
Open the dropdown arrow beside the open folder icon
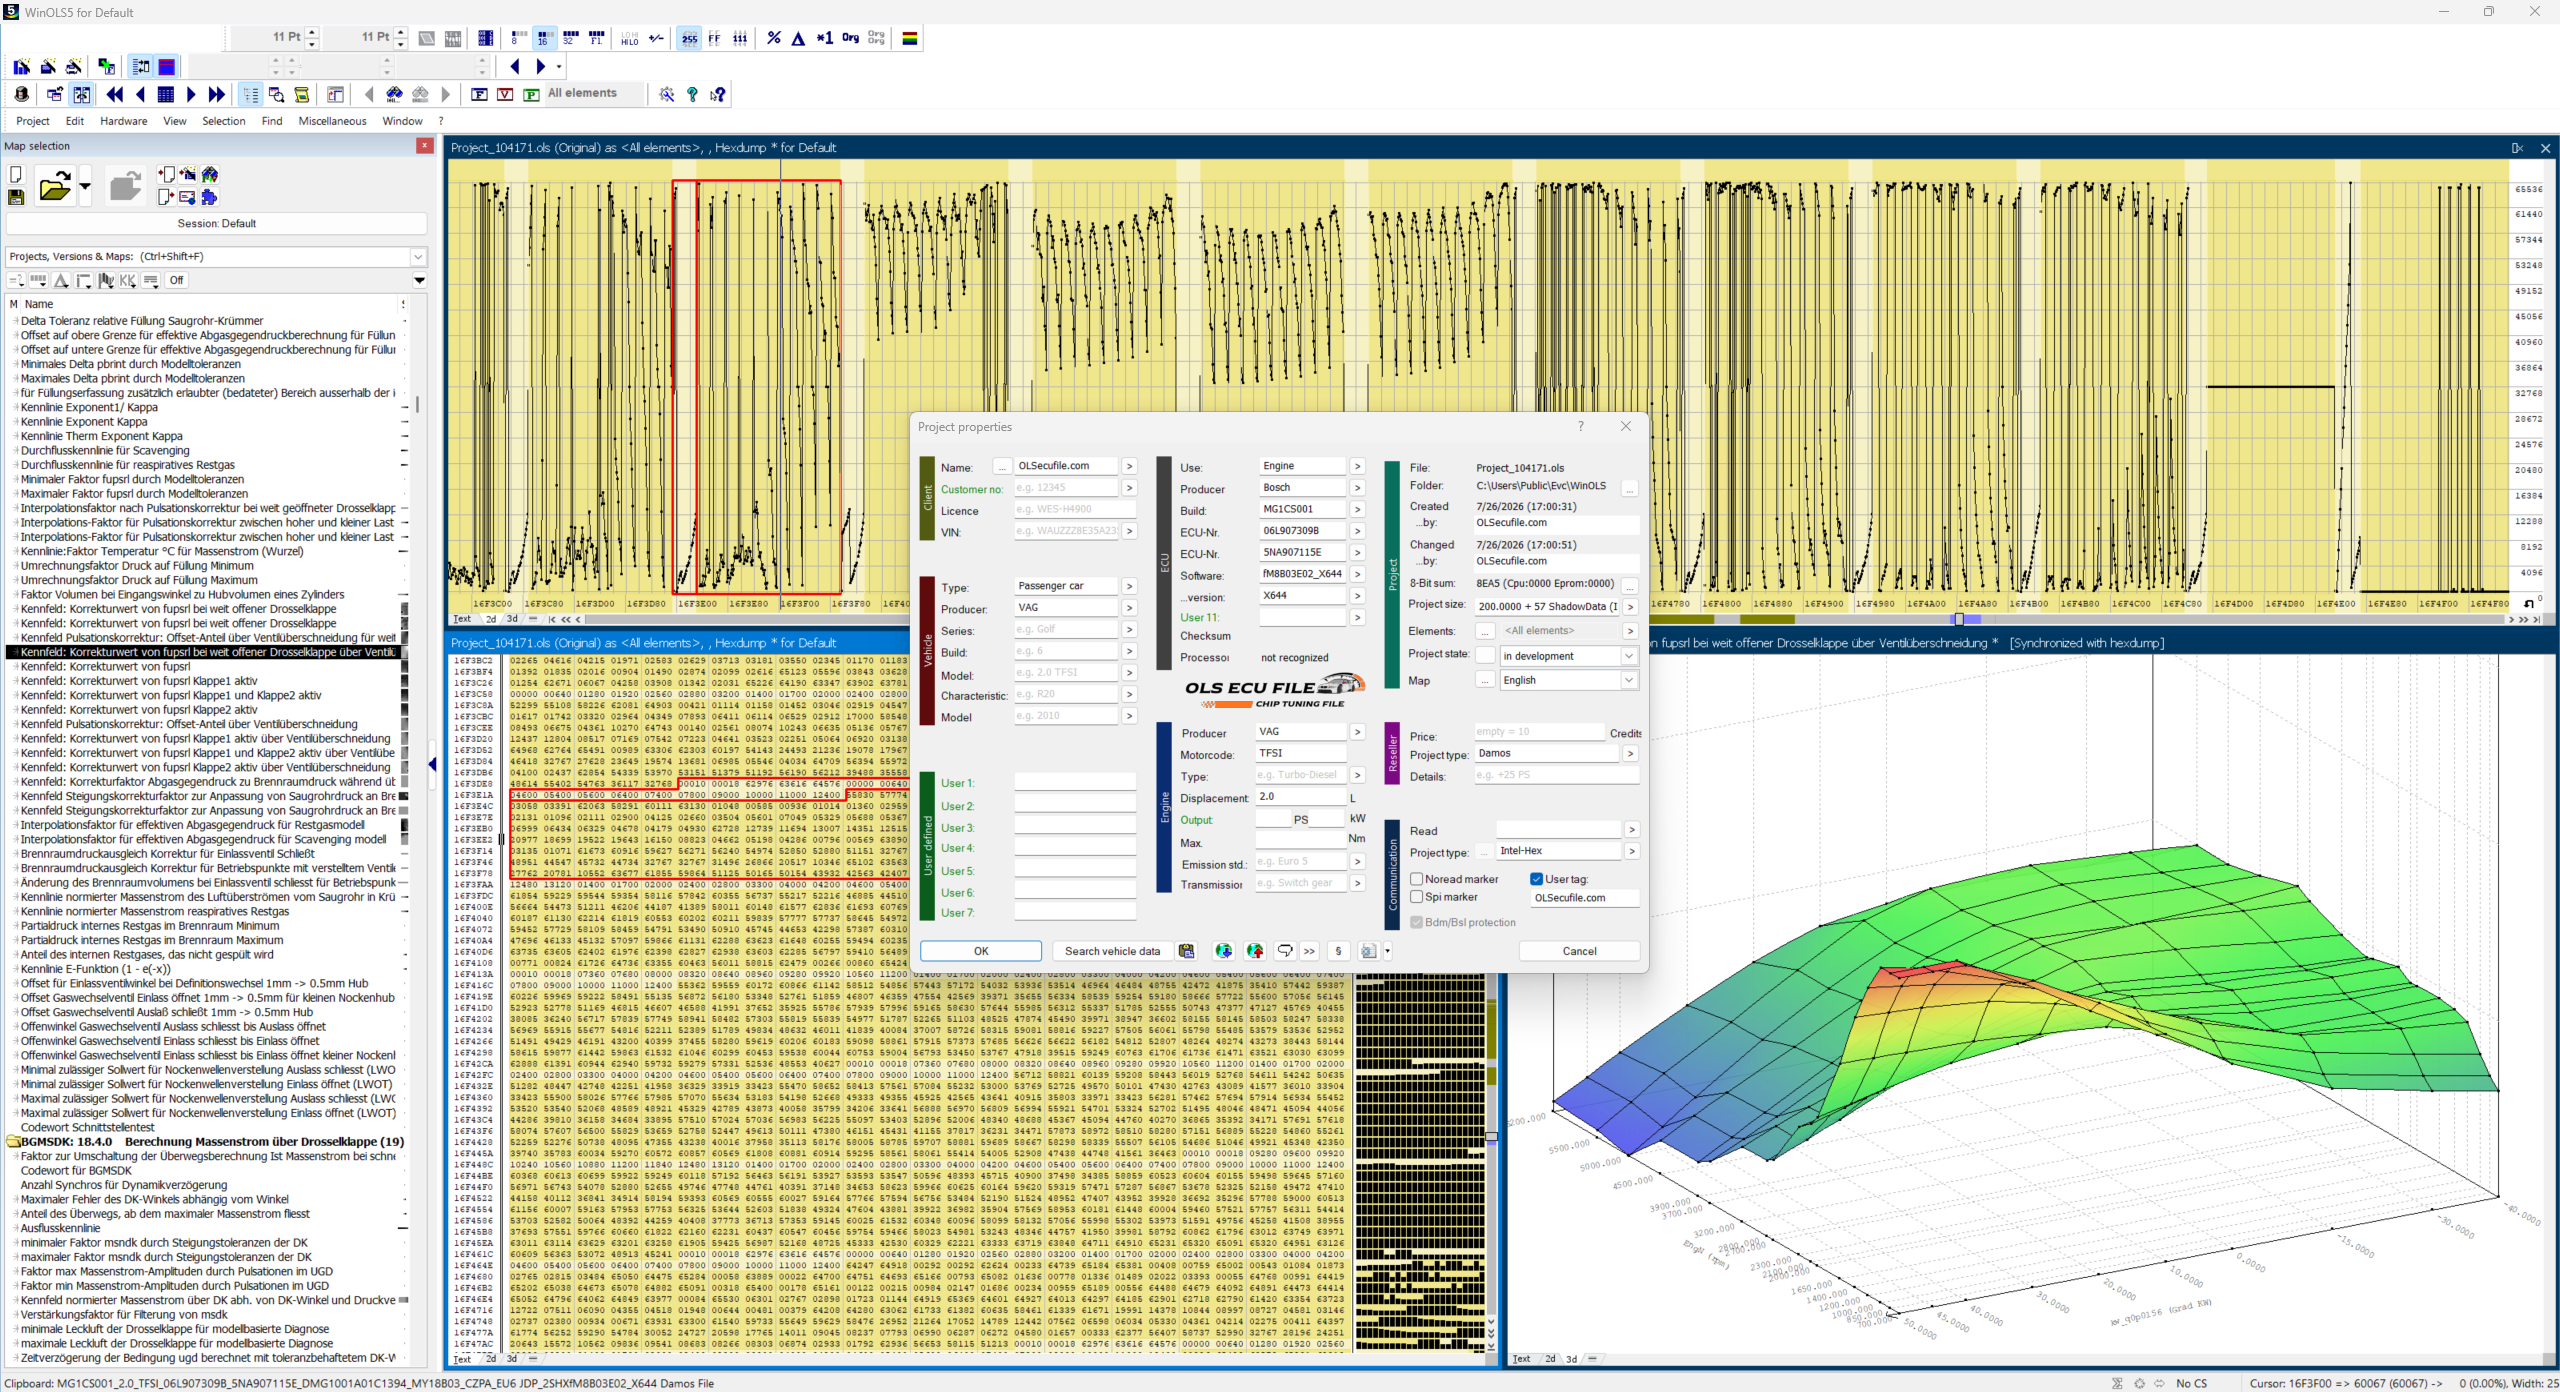[84, 186]
